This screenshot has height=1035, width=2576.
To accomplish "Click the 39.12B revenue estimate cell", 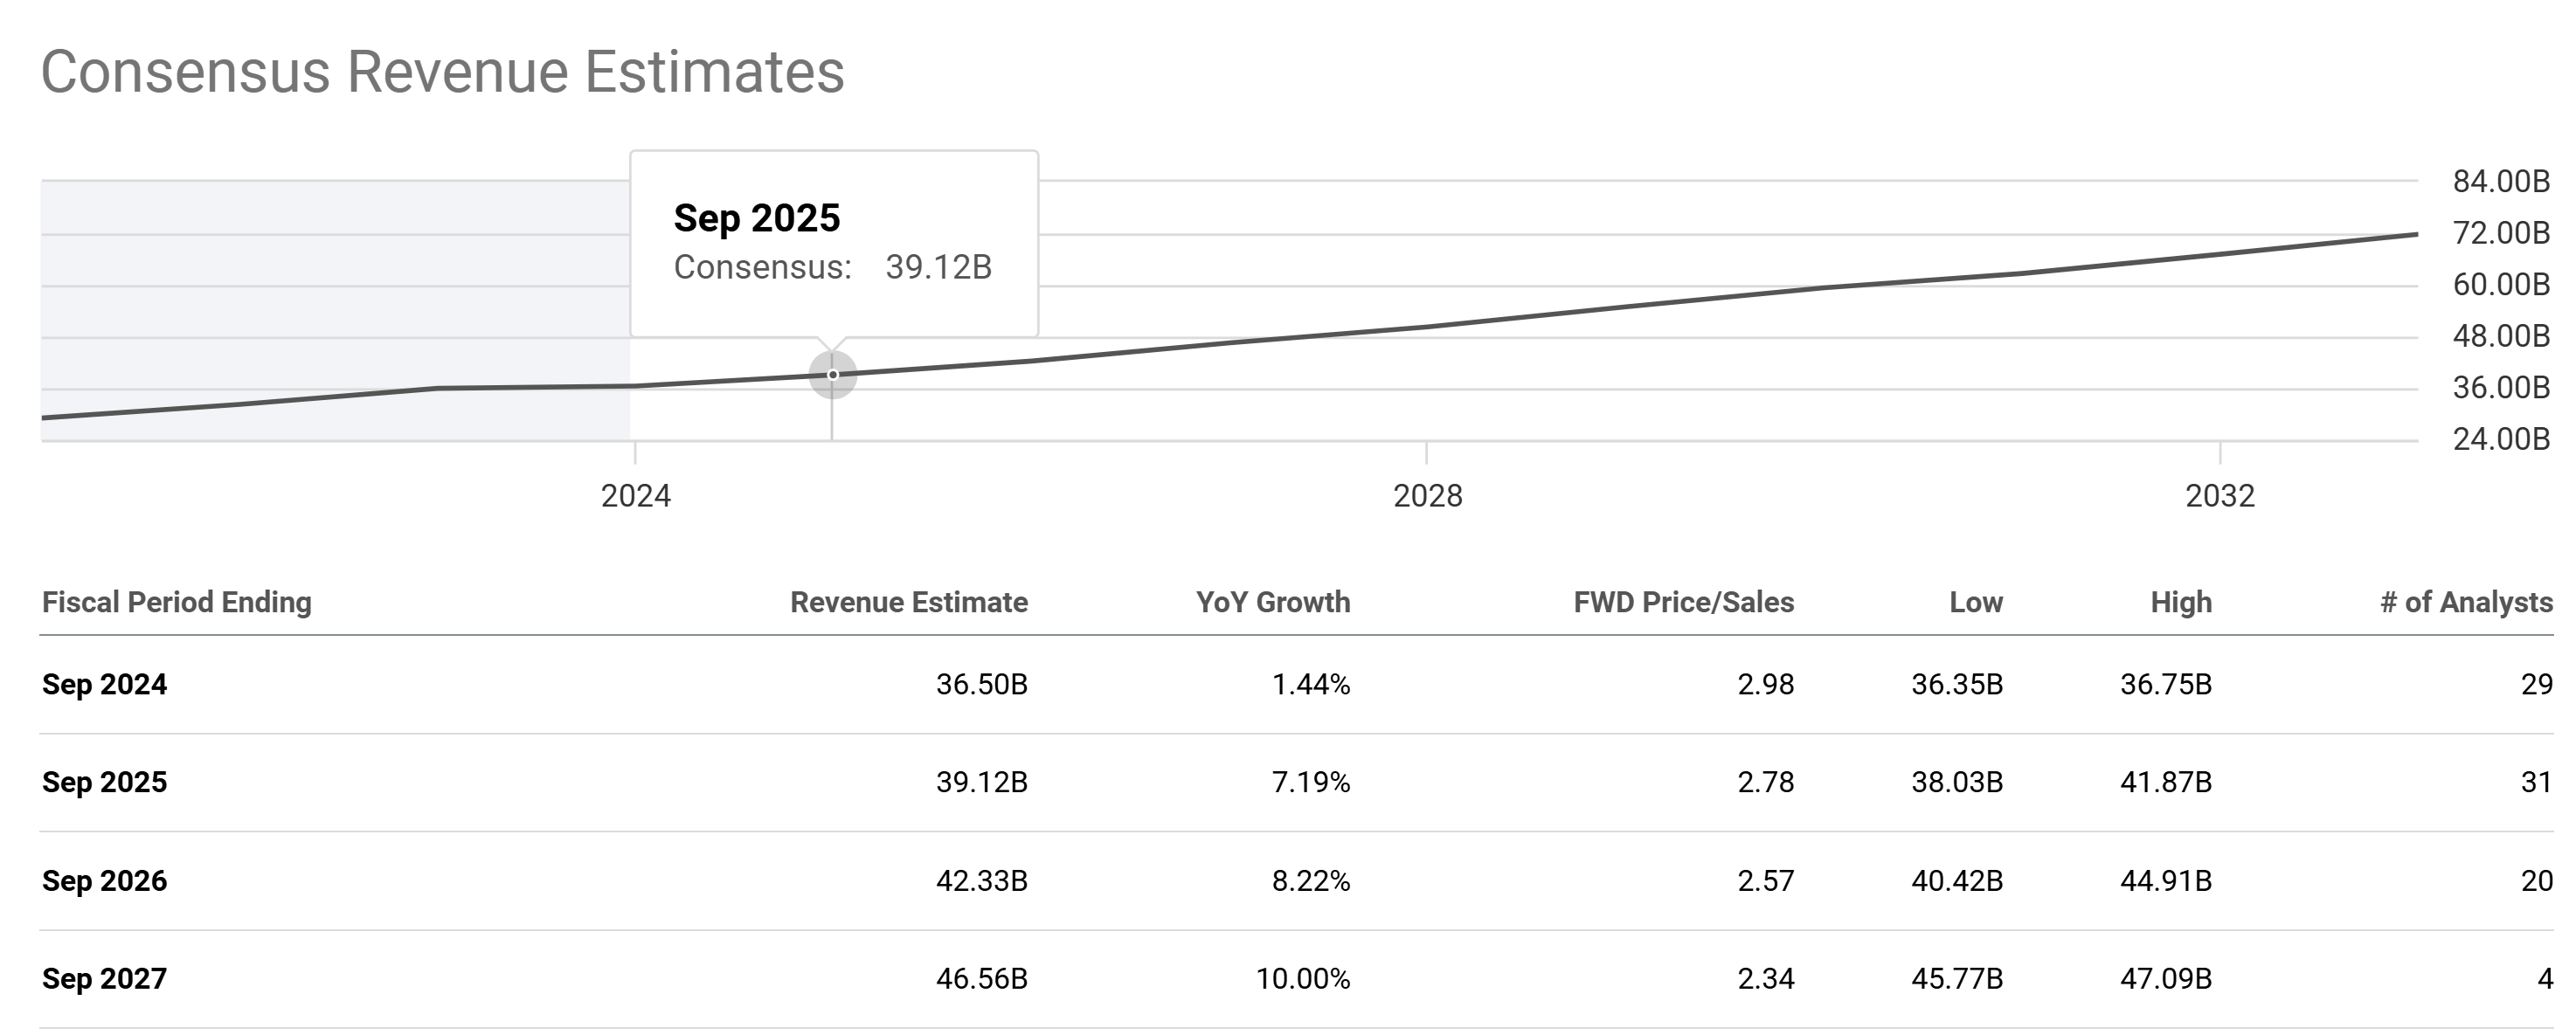I will pyautogui.click(x=981, y=782).
